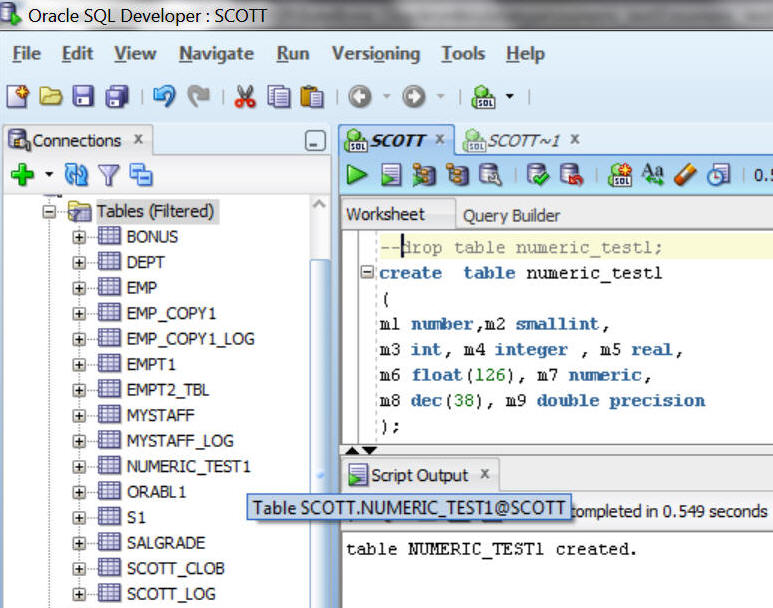Click the Schema Browser icon in Connections
773x608 pixels.
(141, 175)
